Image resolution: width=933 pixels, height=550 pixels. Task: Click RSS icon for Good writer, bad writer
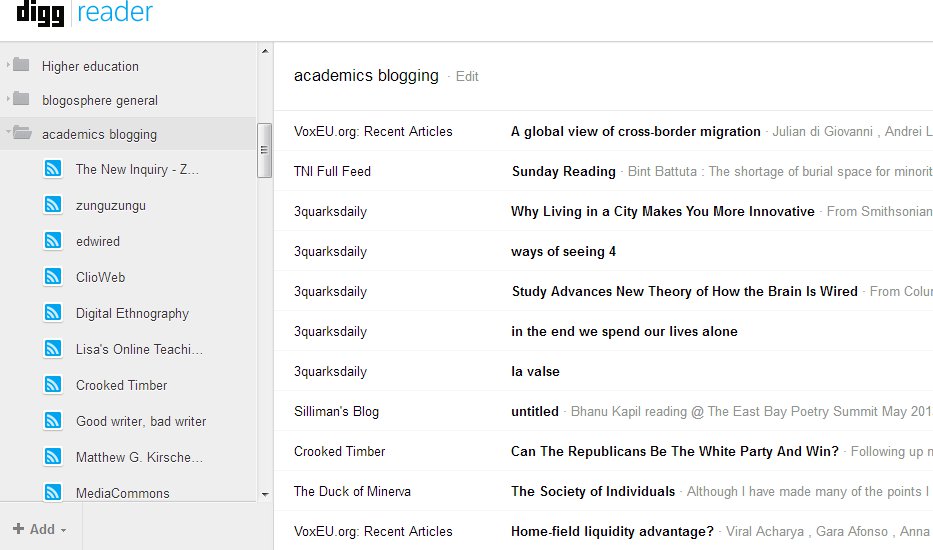[53, 420]
